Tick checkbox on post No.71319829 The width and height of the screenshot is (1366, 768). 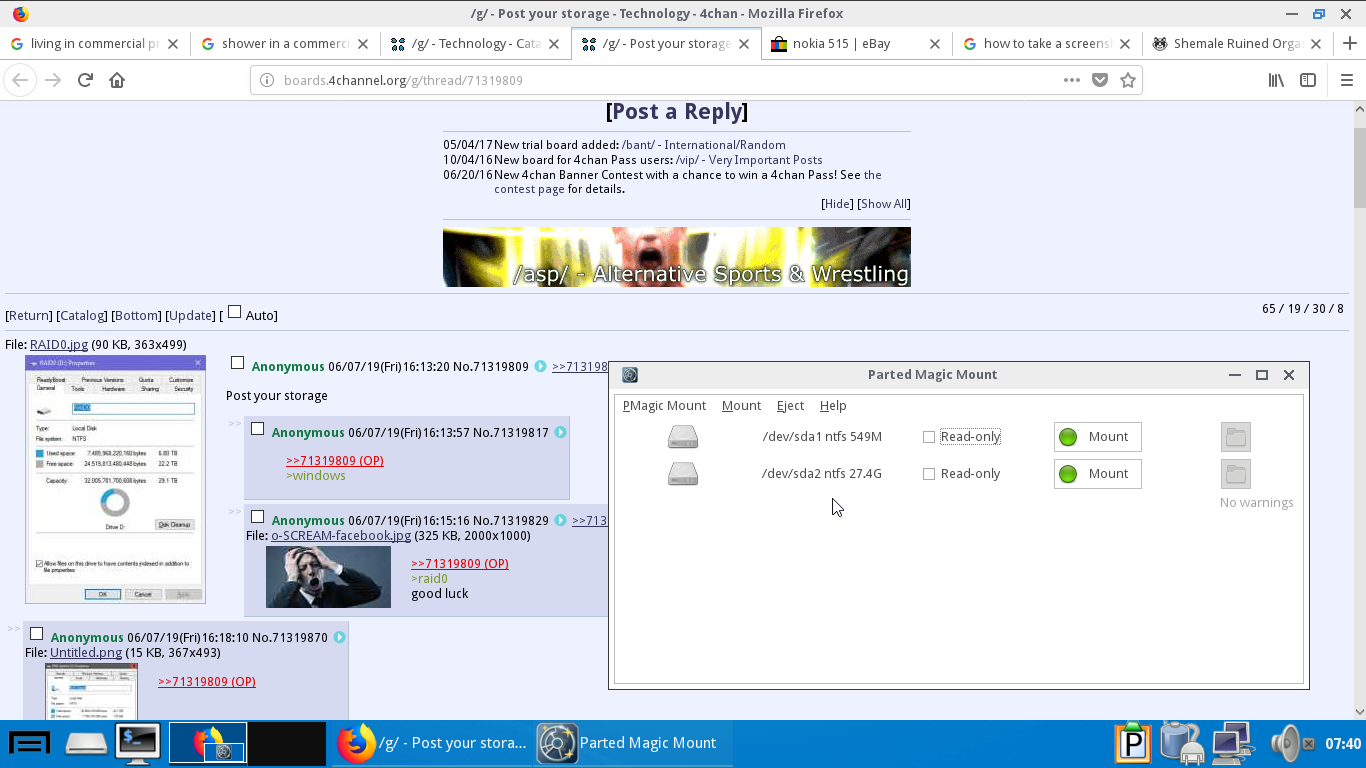pyautogui.click(x=257, y=517)
